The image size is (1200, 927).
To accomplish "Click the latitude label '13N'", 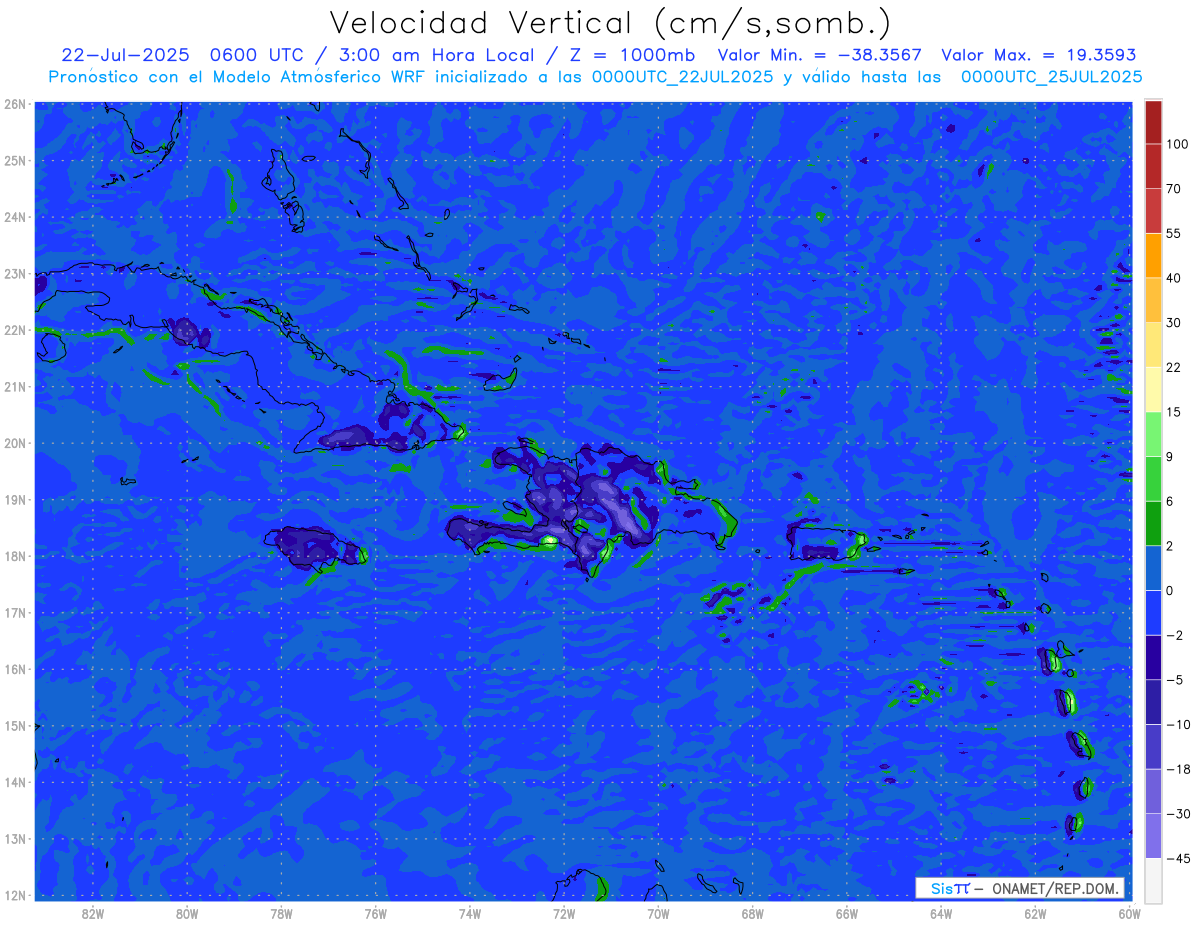I will (x=15, y=839).
